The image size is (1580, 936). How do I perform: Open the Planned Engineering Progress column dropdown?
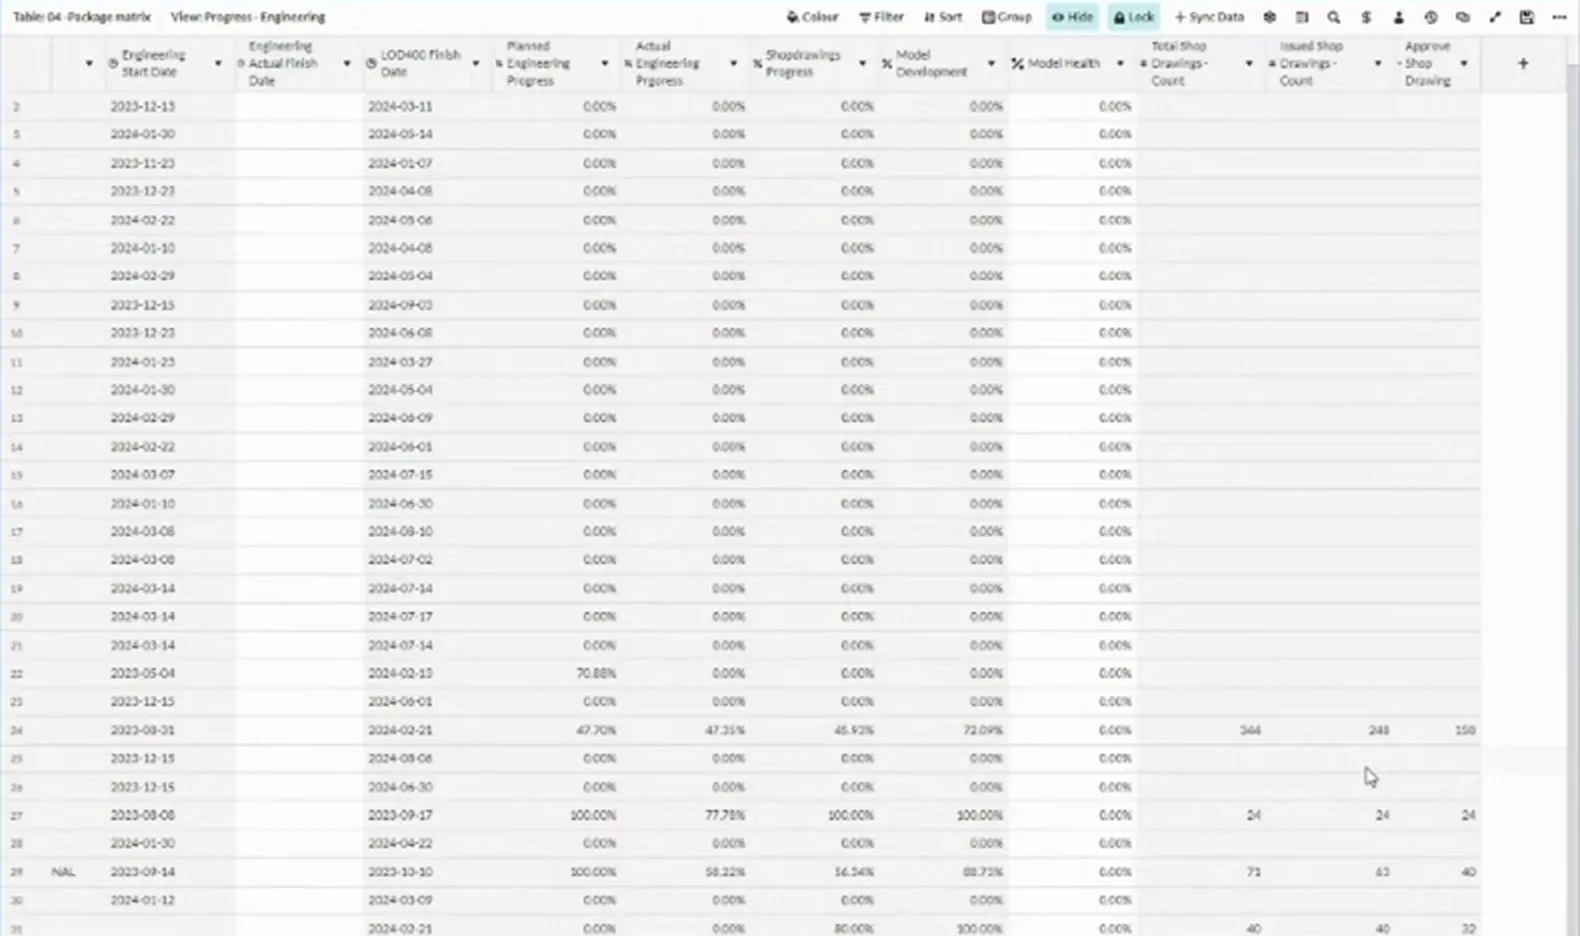point(605,63)
